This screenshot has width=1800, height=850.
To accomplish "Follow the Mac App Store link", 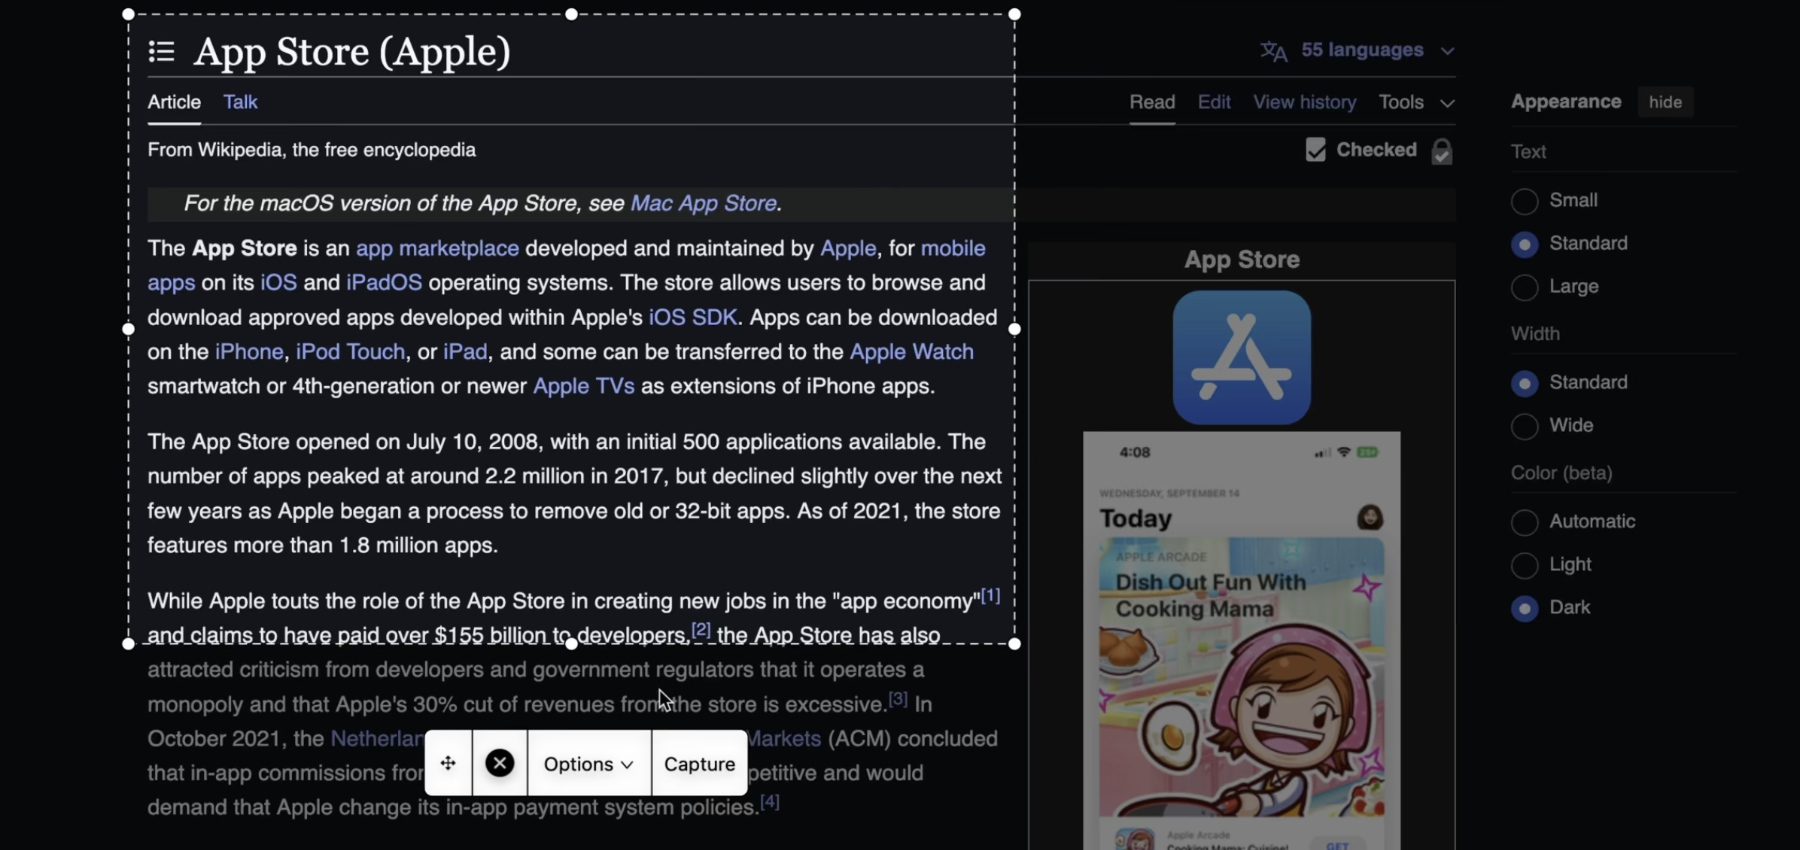I will (x=703, y=203).
